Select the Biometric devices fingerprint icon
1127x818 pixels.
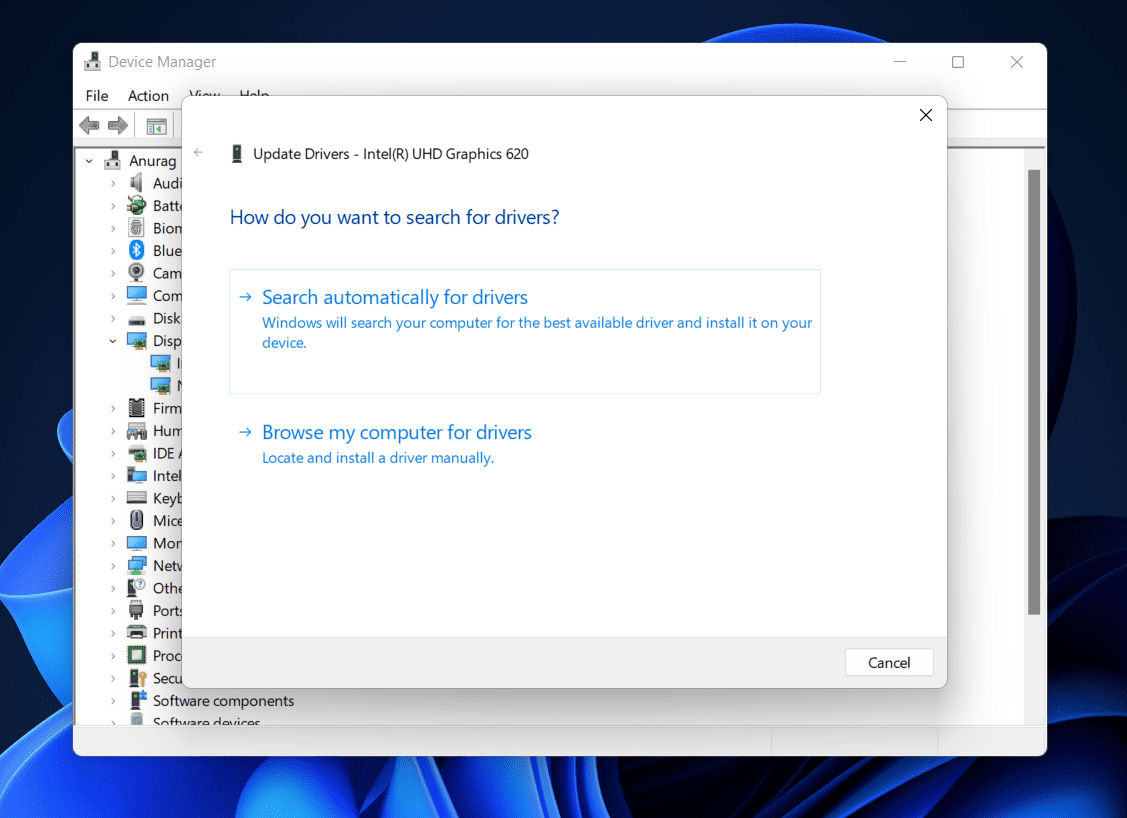pos(137,228)
